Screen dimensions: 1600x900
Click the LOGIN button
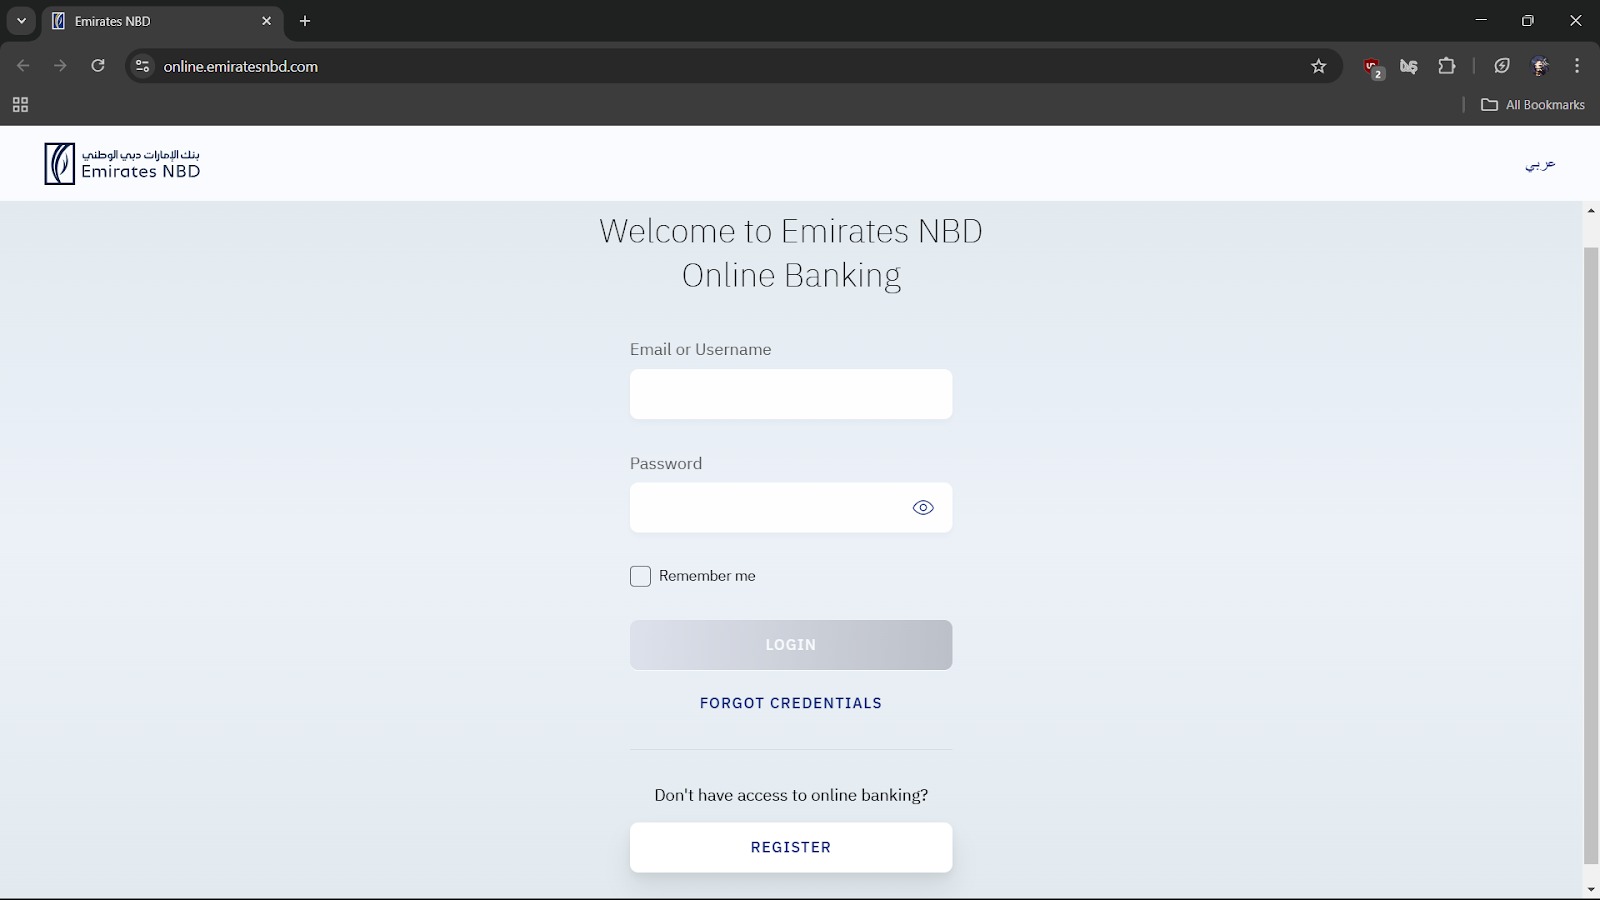(791, 645)
